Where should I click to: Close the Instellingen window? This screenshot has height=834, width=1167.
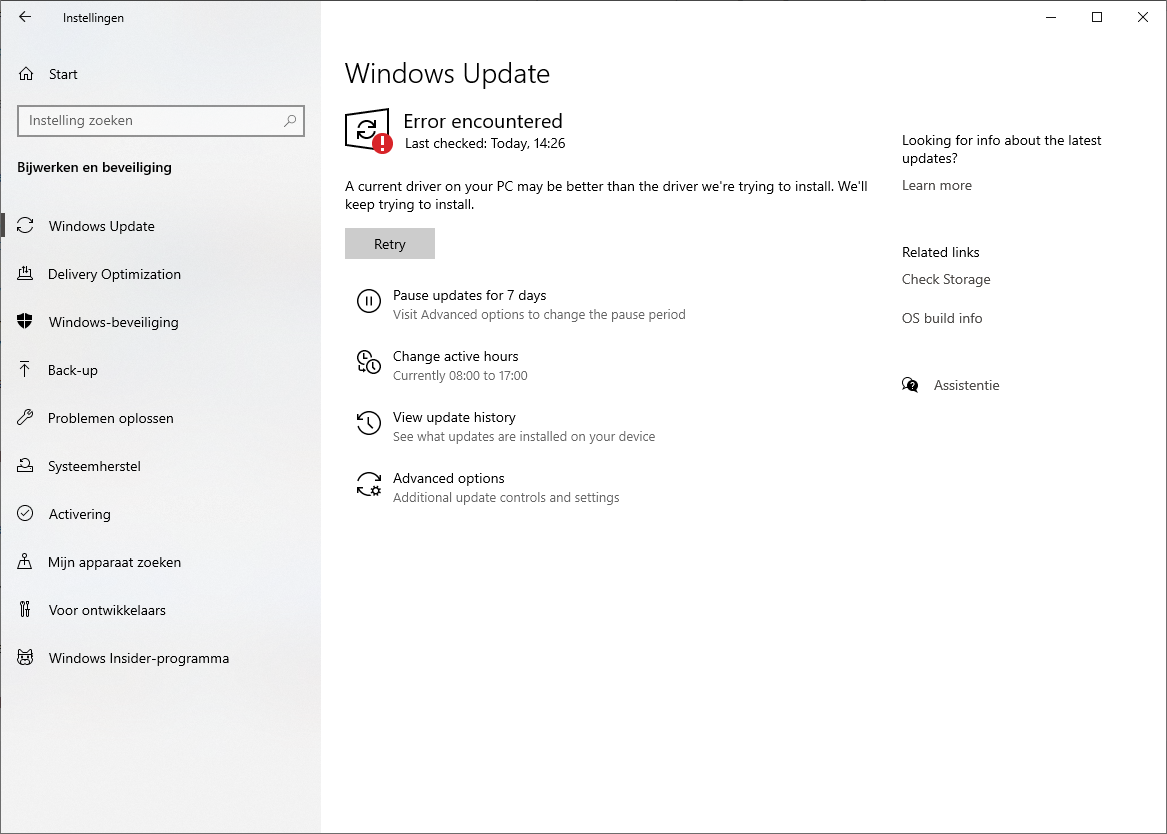point(1143,17)
